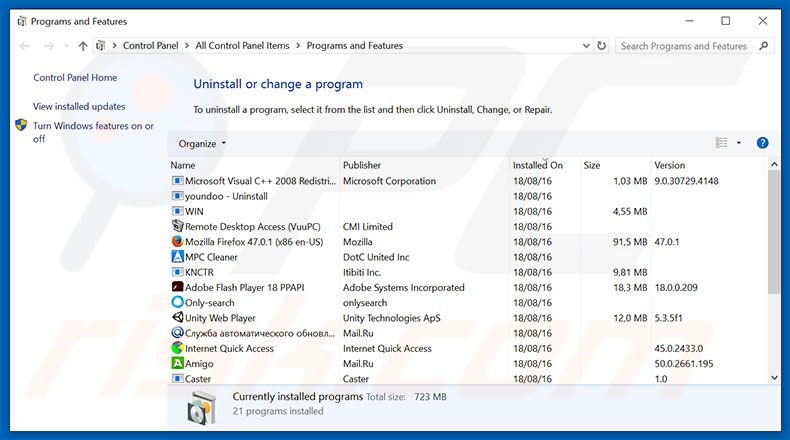Click the refresh icon in address bar

602,45
